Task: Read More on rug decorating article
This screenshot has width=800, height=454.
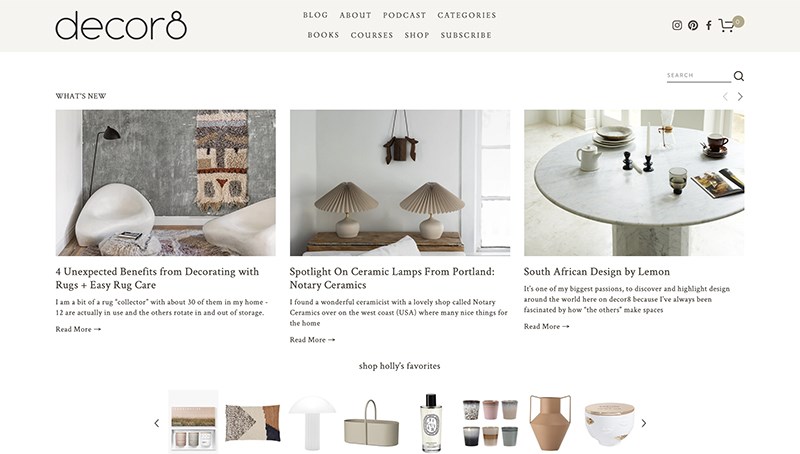Action: (78, 330)
